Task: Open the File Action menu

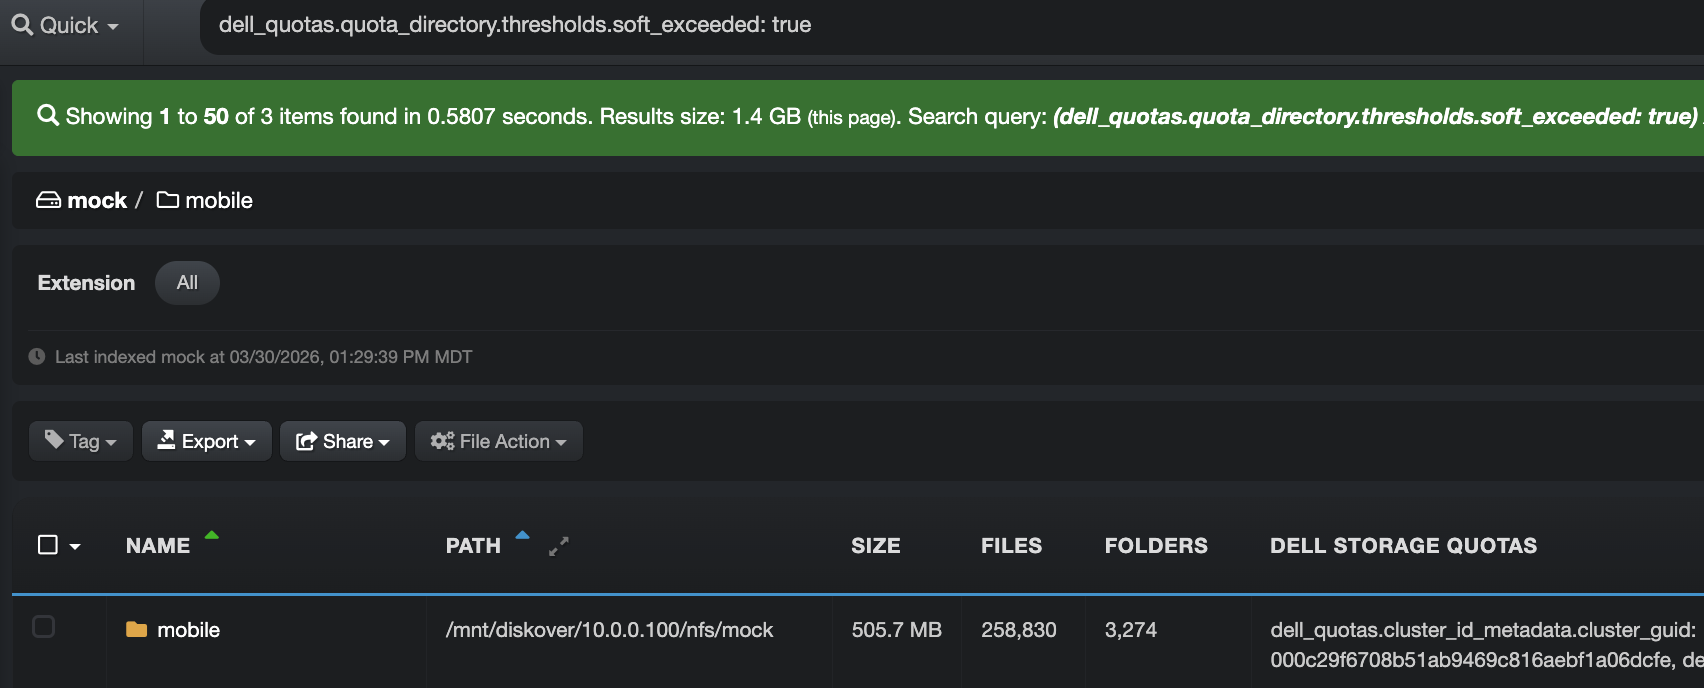Action: click(499, 441)
